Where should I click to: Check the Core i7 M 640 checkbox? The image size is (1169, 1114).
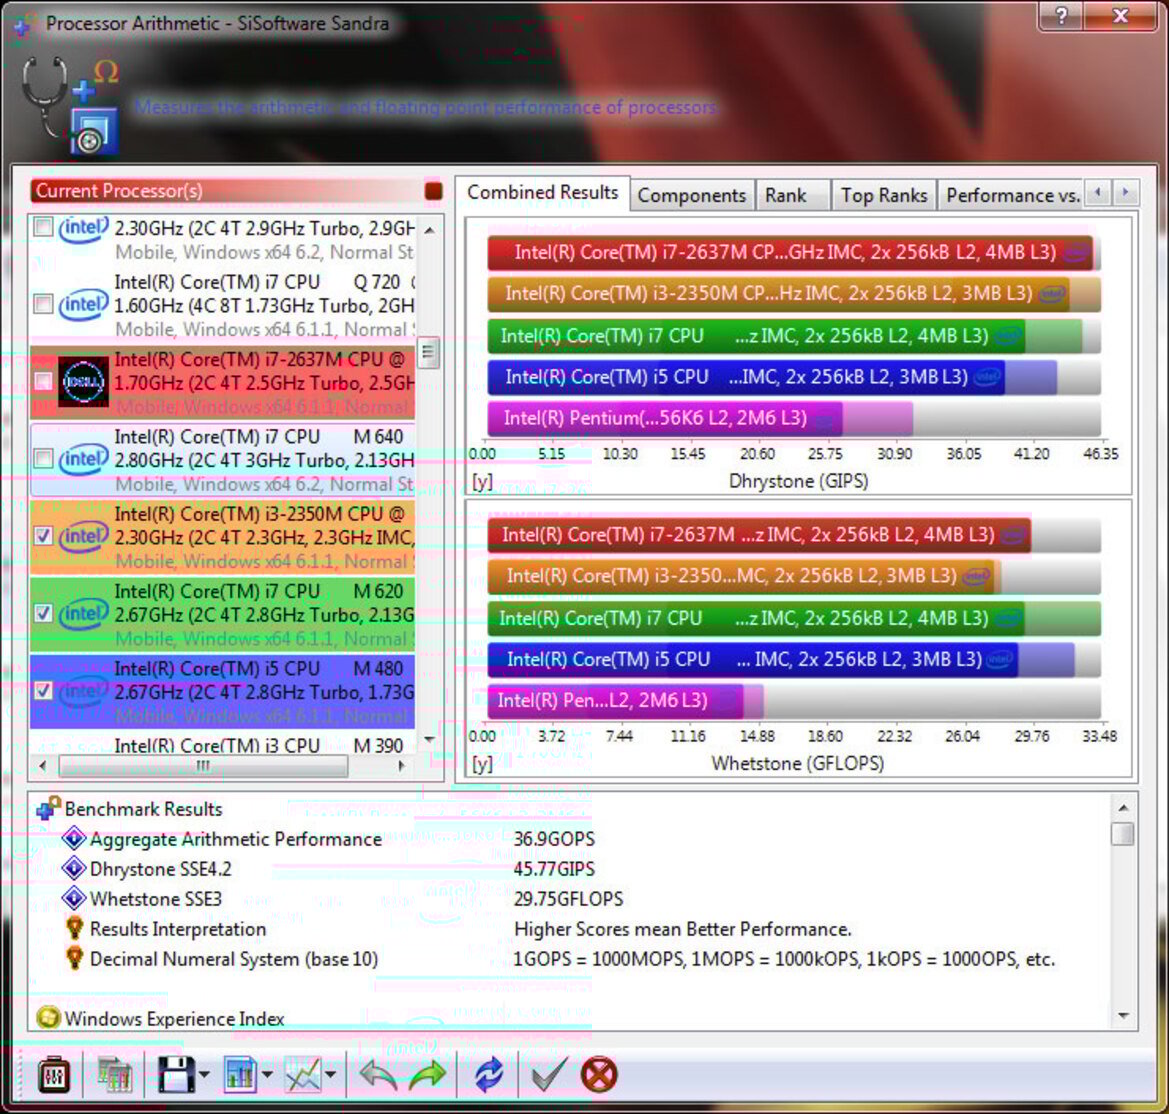tap(43, 459)
